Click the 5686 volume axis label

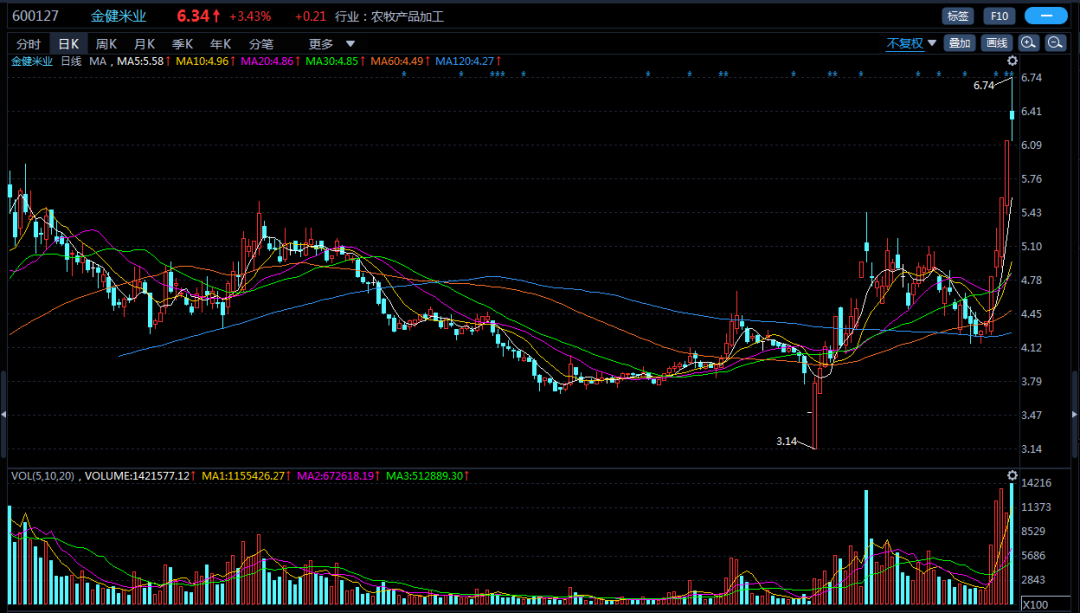pos(1033,555)
